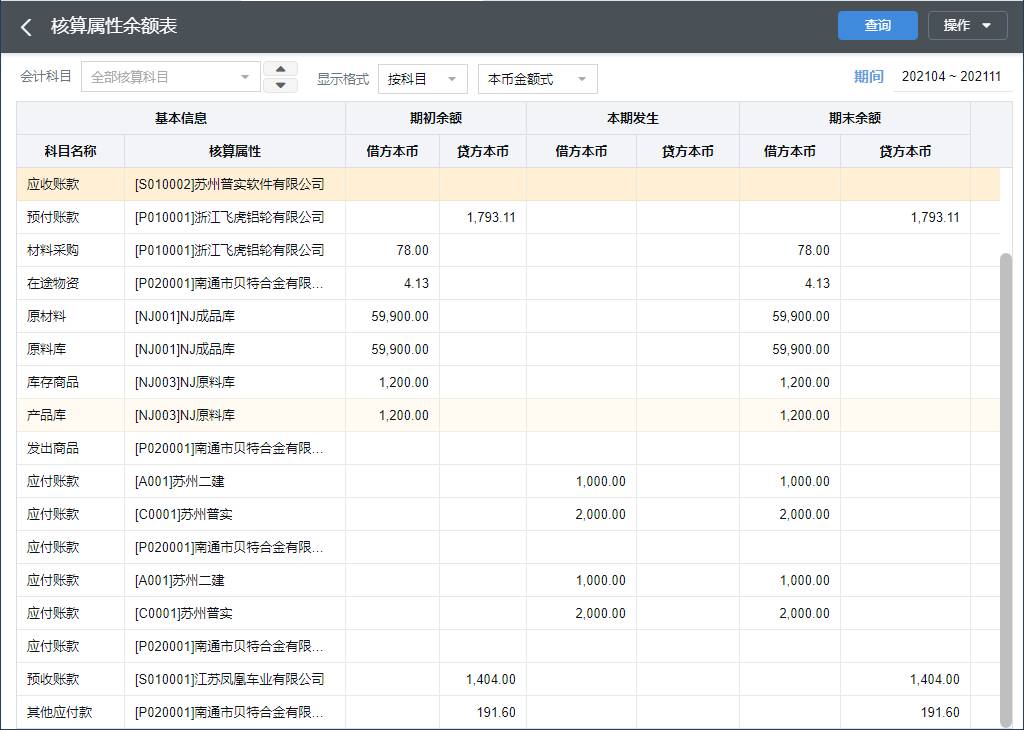This screenshot has height=730, width=1024.
Task: Select the 库存商品 row cell
Action: (x=71, y=382)
